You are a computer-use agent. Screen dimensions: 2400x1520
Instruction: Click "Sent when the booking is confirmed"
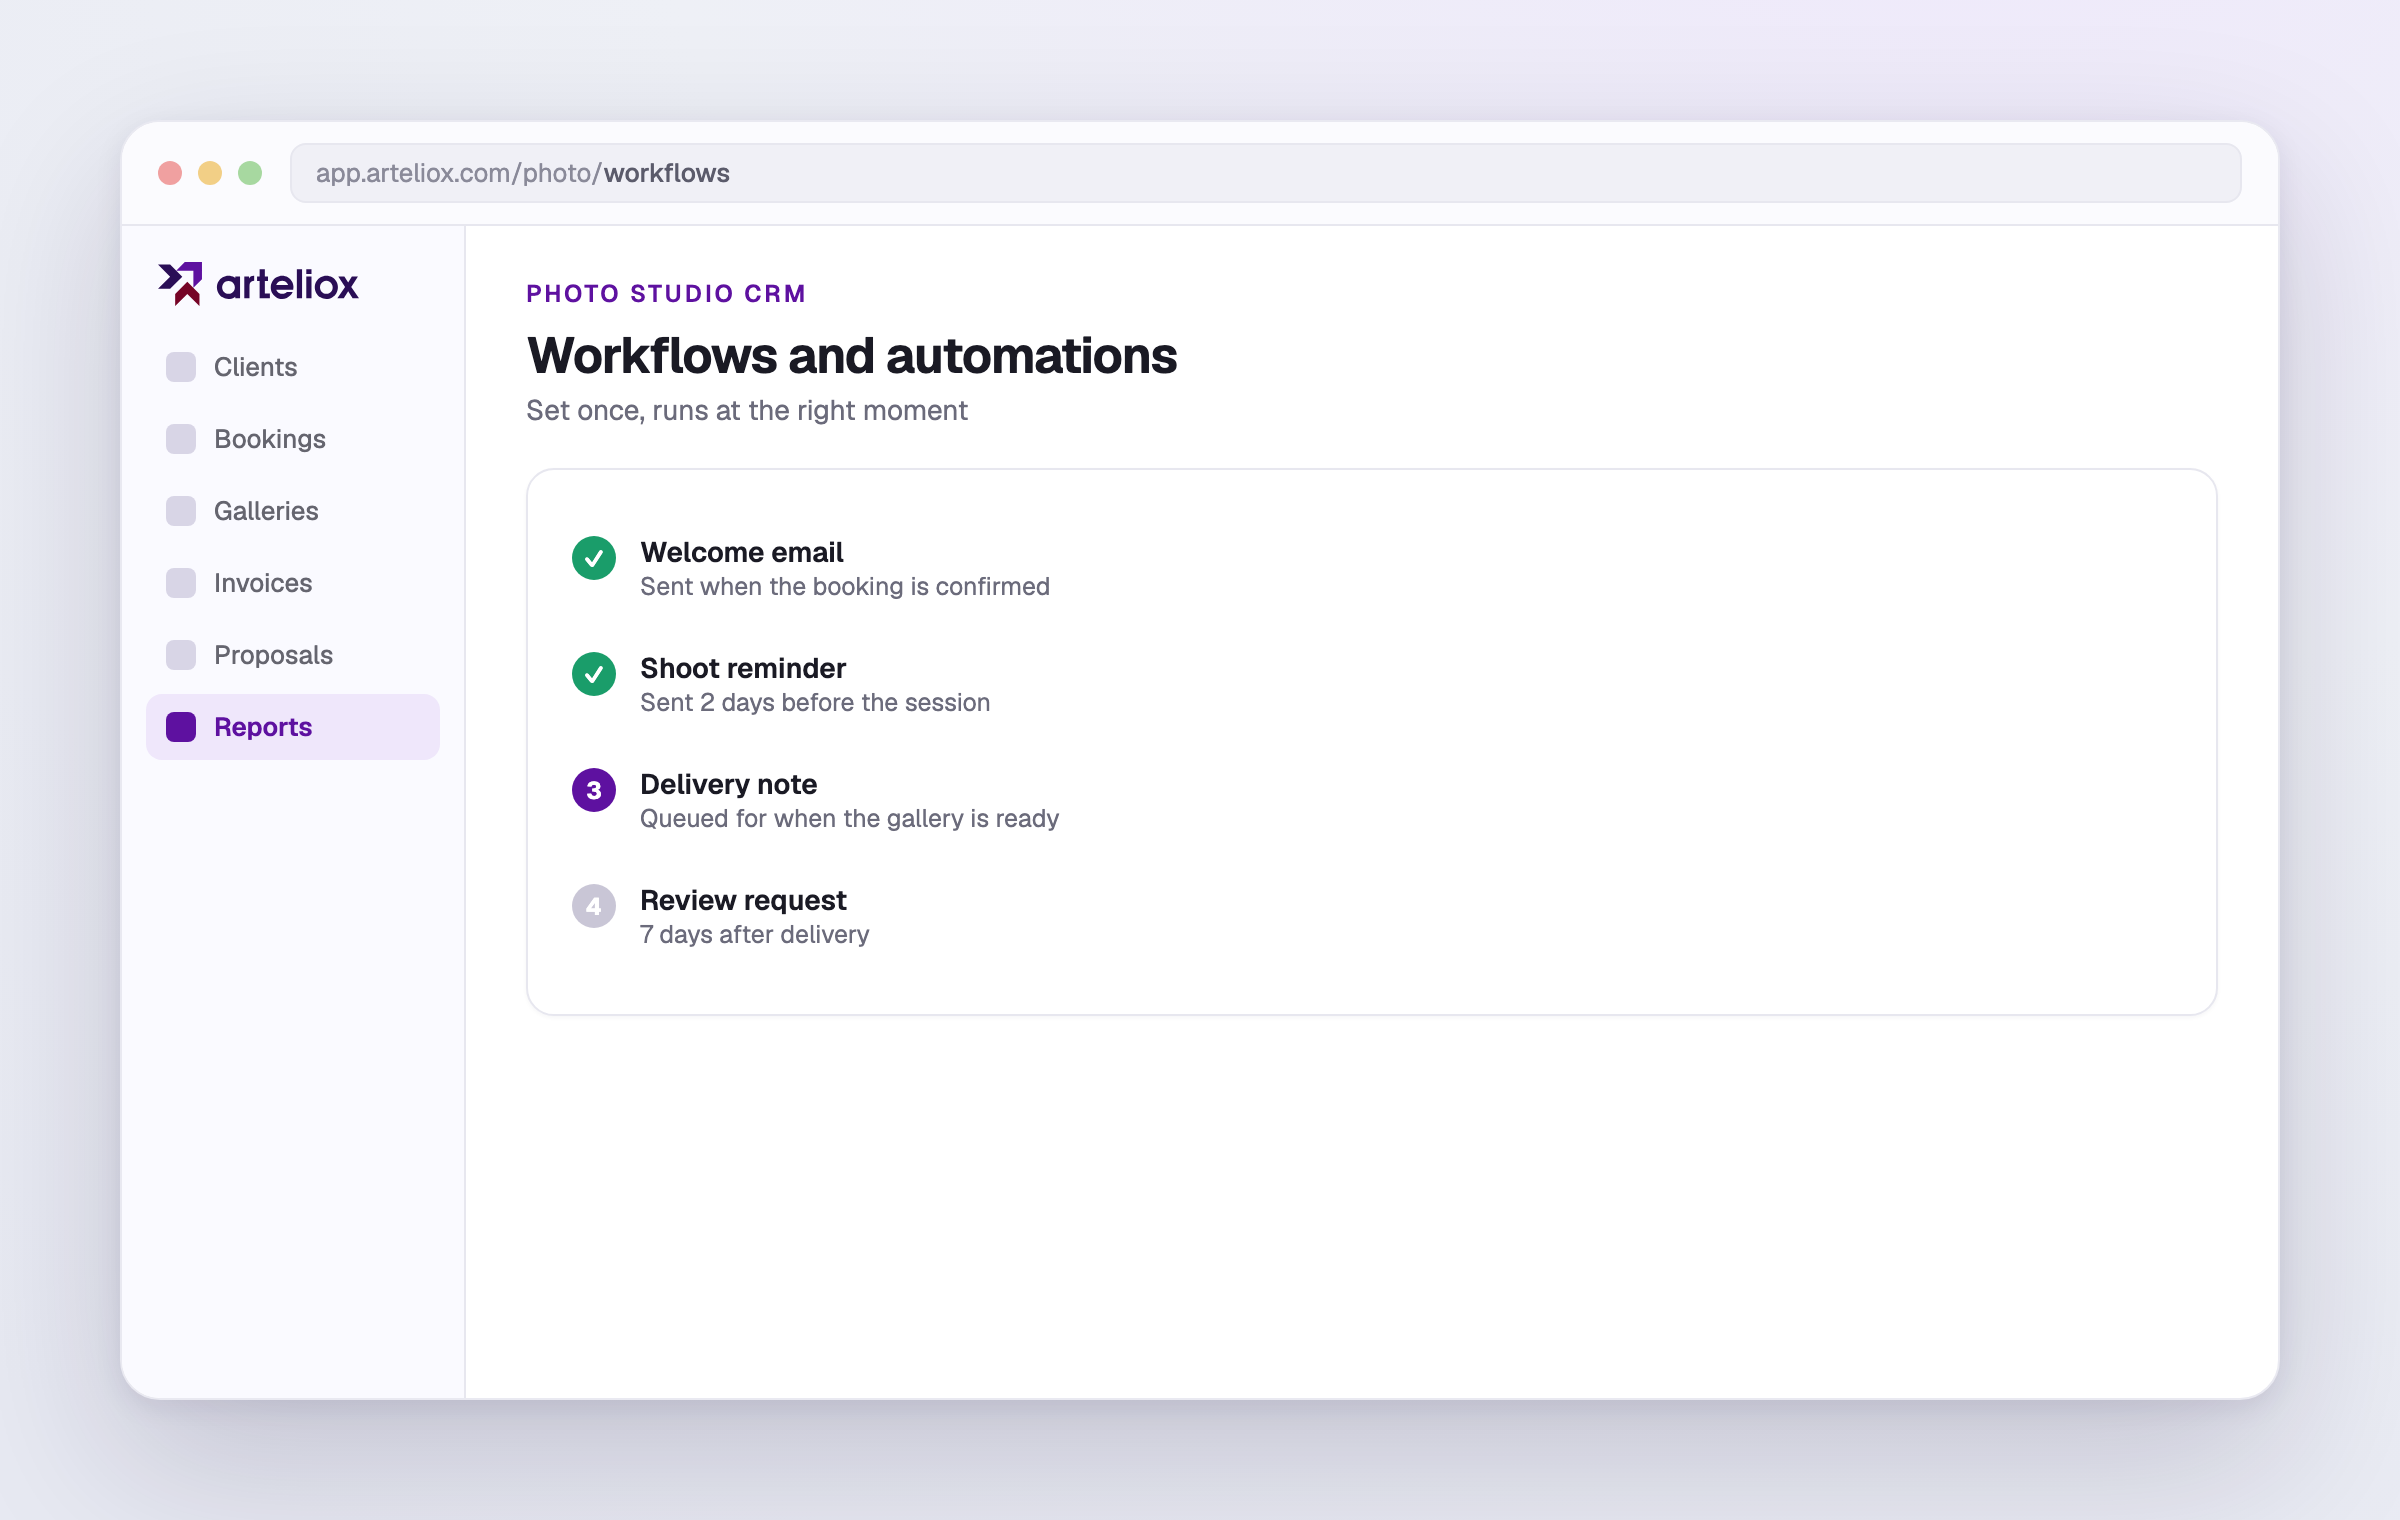coord(845,587)
